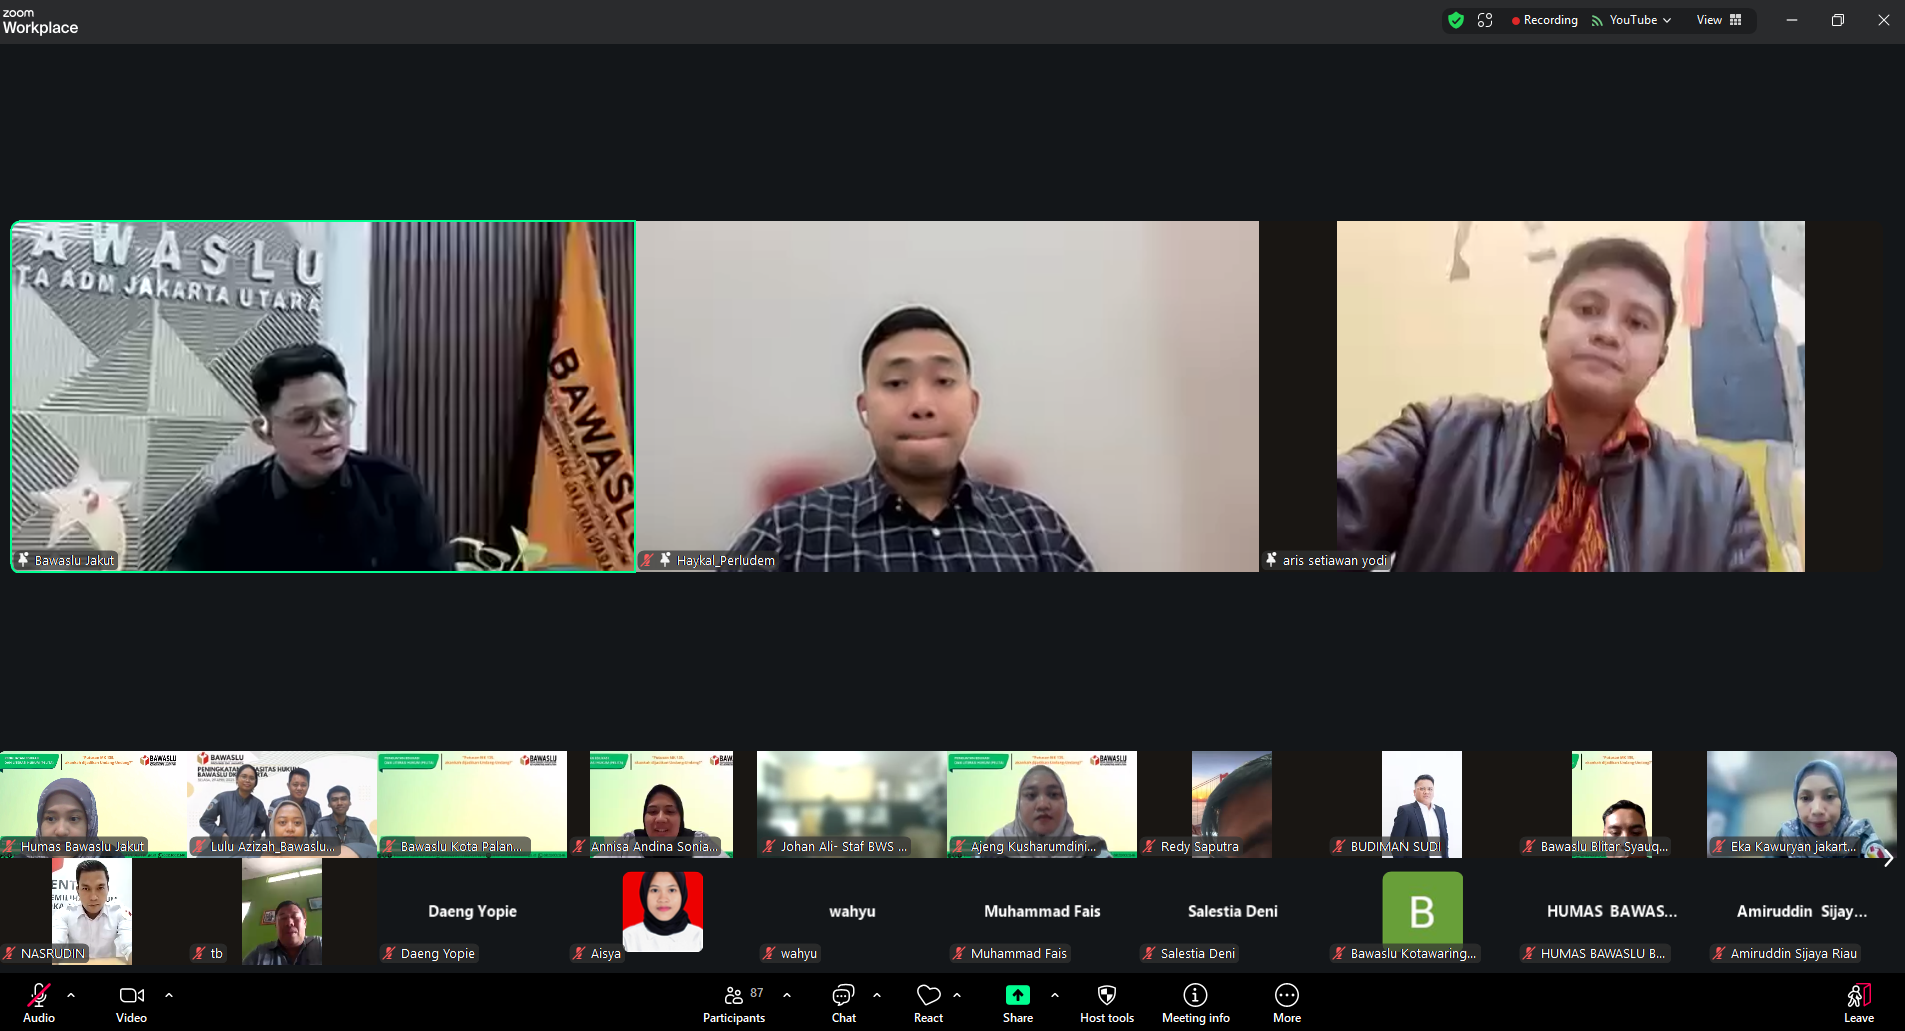Click Daeng Yopie participant tile

[472, 912]
